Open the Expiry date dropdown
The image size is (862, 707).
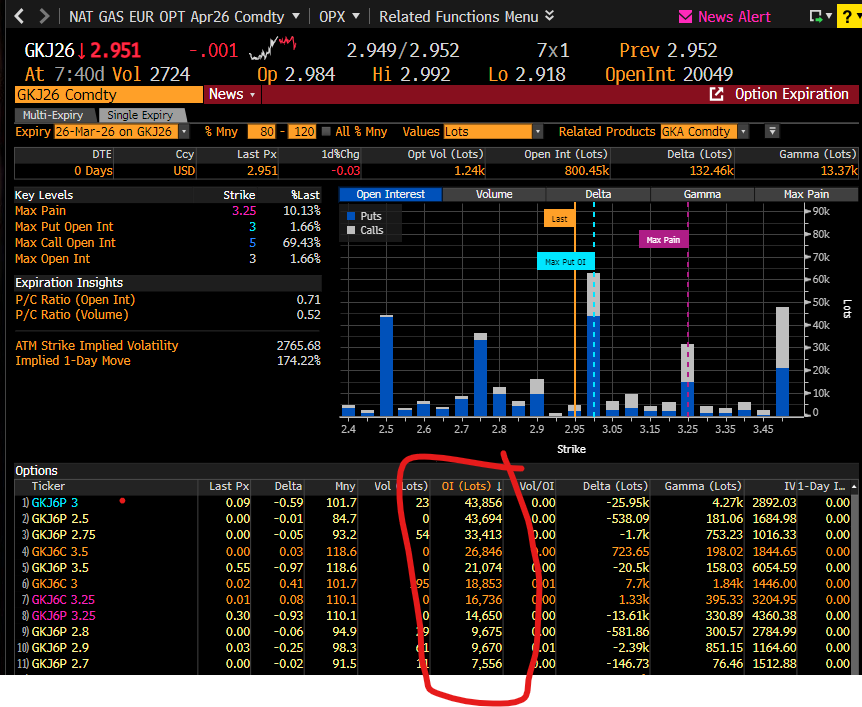pyautogui.click(x=184, y=131)
